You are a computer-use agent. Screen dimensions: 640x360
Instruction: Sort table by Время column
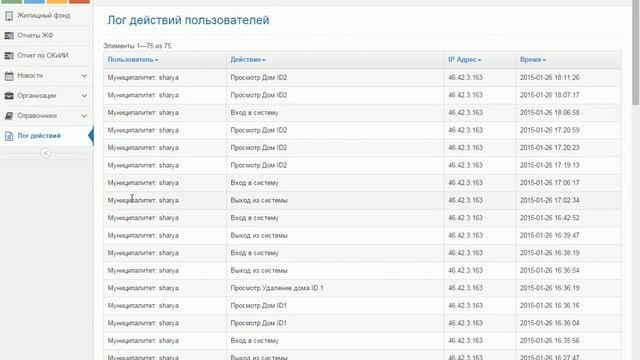[533, 60]
